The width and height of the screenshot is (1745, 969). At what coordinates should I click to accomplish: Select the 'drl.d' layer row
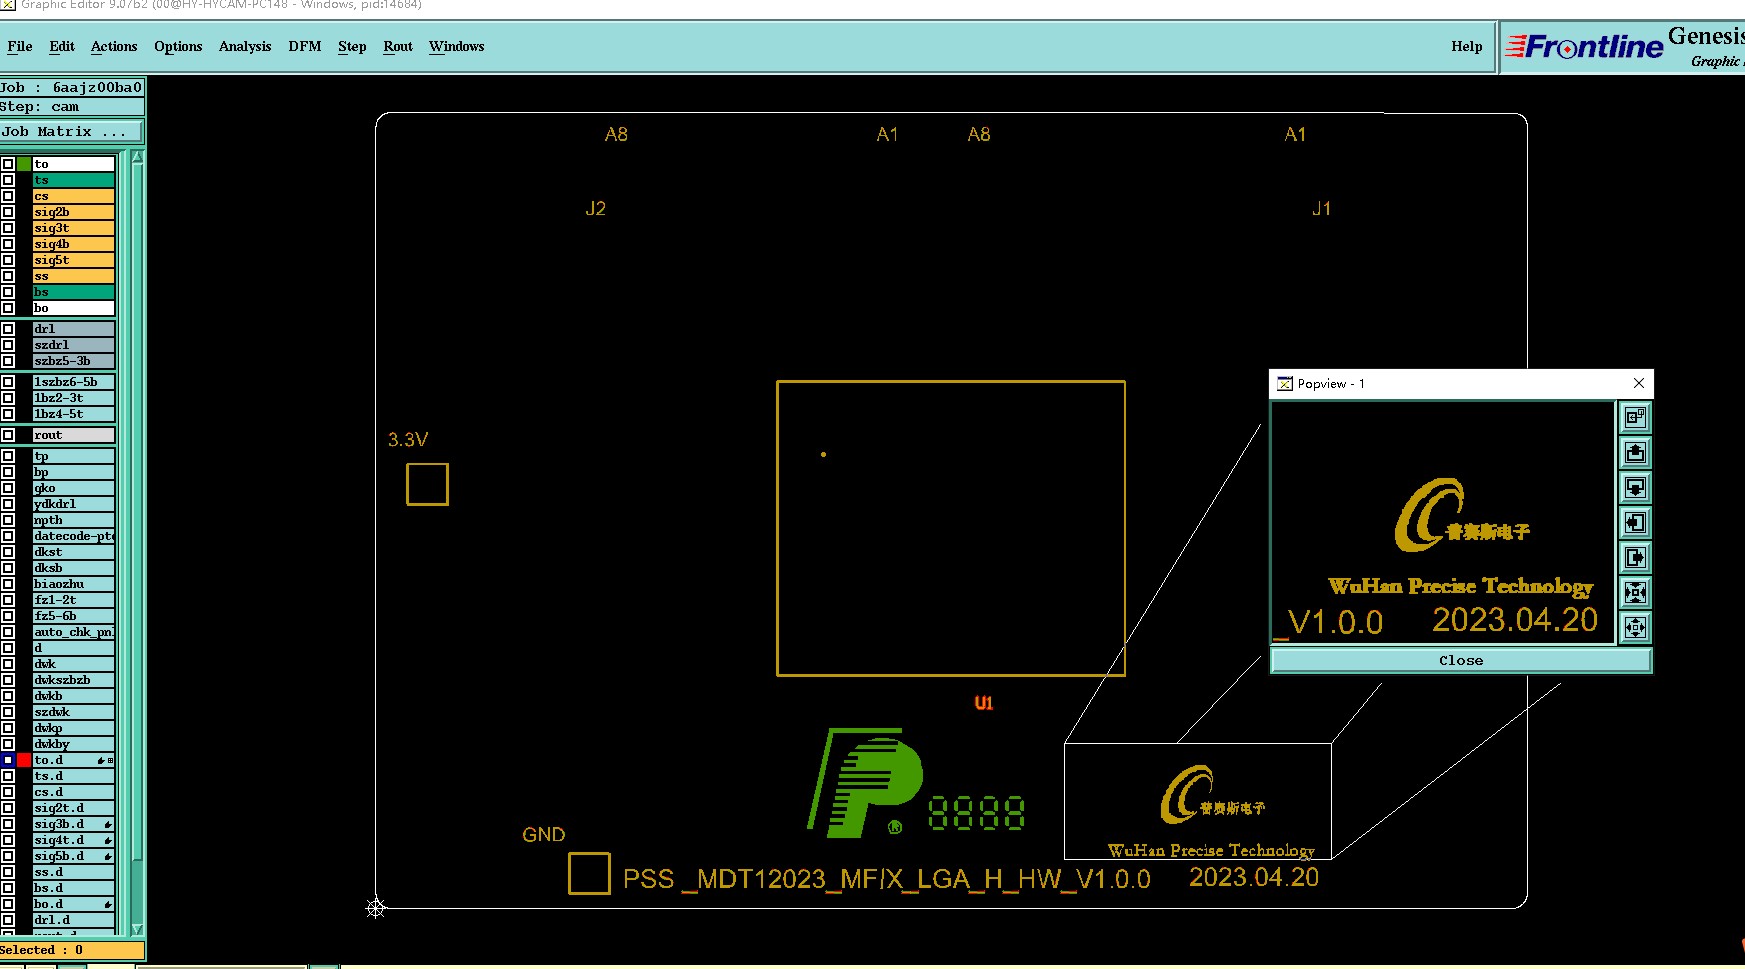74,920
